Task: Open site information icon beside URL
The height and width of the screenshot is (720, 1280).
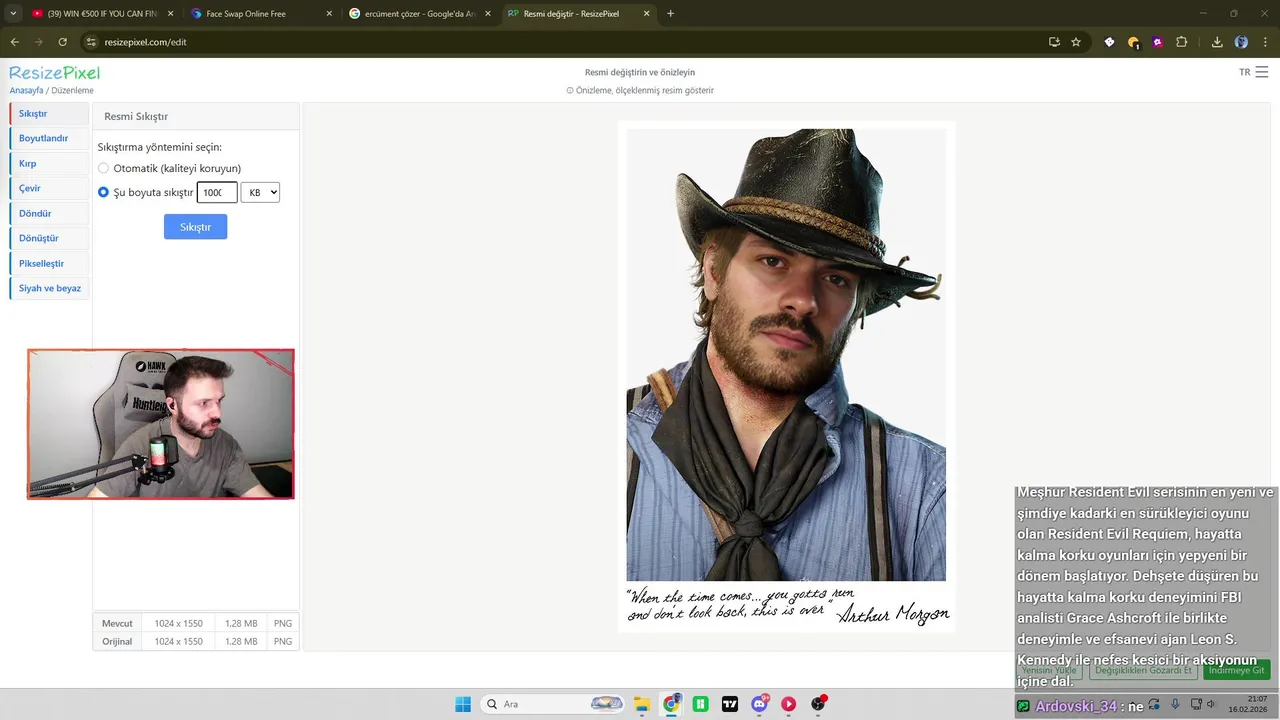Action: 91,42
